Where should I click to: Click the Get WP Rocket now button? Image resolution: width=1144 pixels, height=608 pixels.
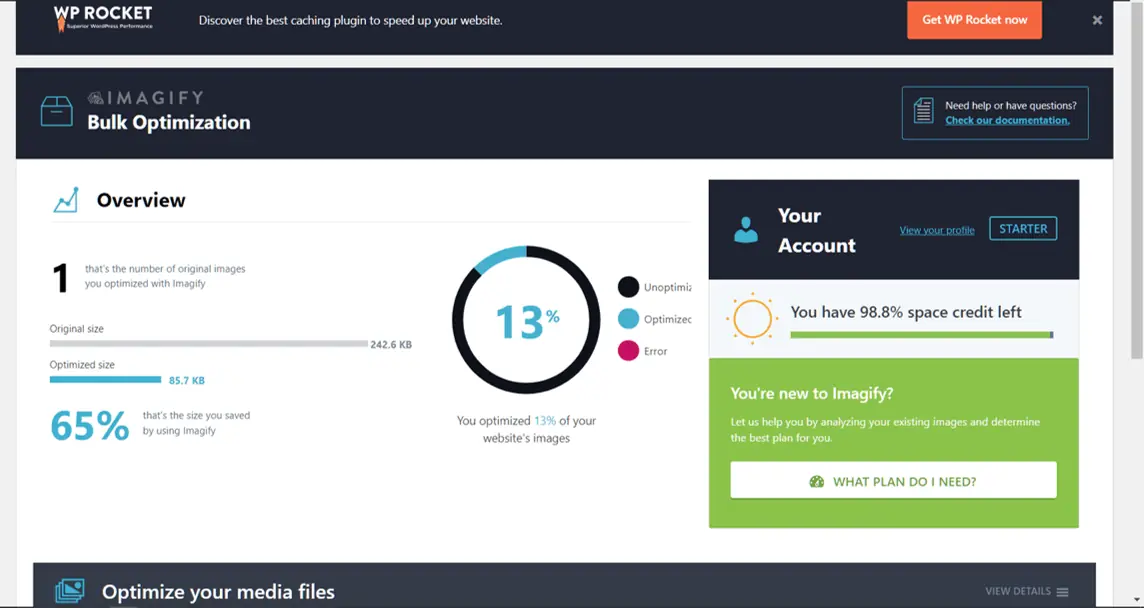[x=974, y=20]
